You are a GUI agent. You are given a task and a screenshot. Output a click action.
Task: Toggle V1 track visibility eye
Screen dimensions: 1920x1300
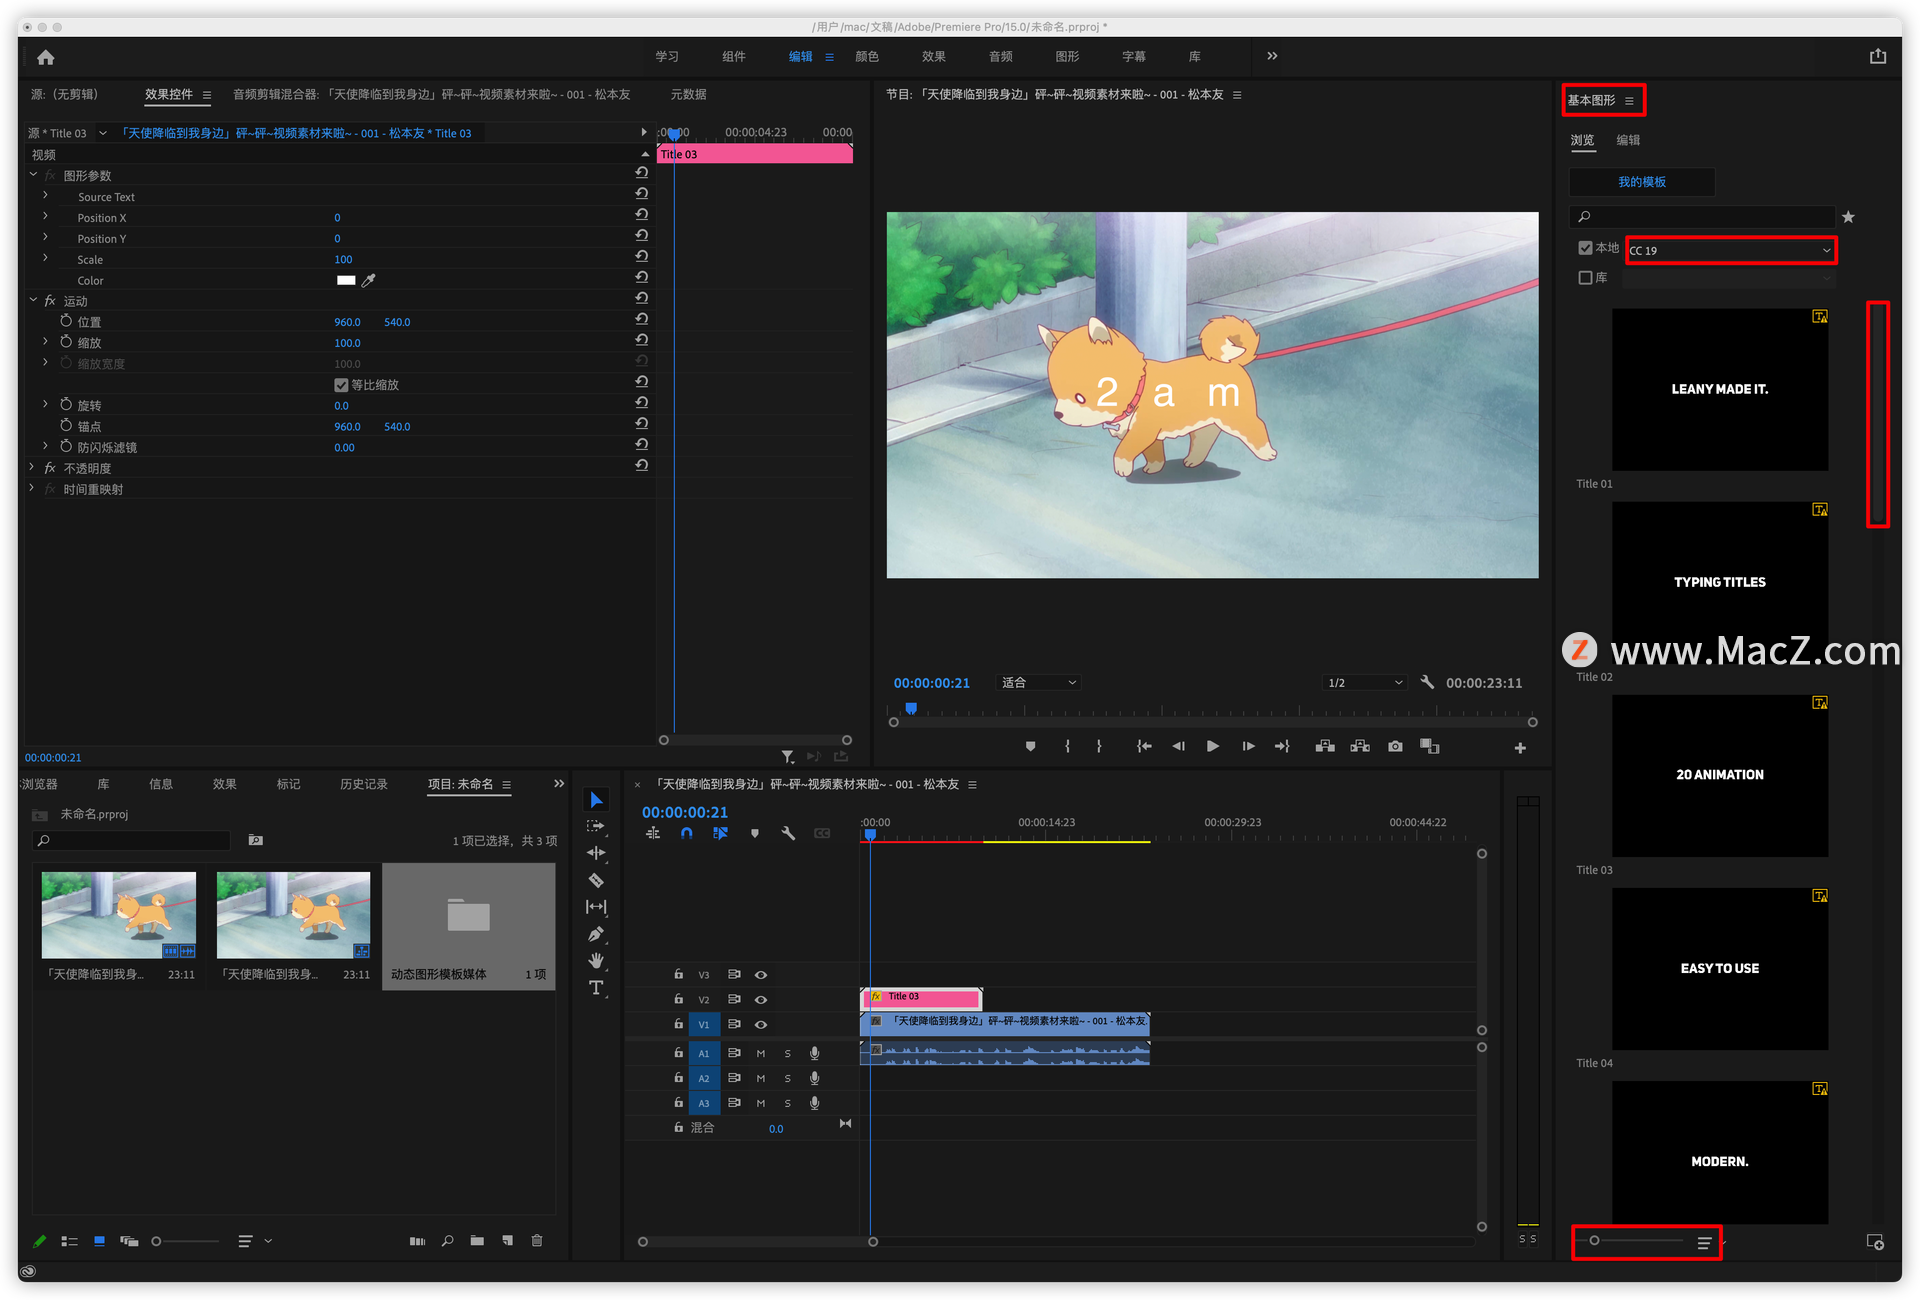[761, 1025]
